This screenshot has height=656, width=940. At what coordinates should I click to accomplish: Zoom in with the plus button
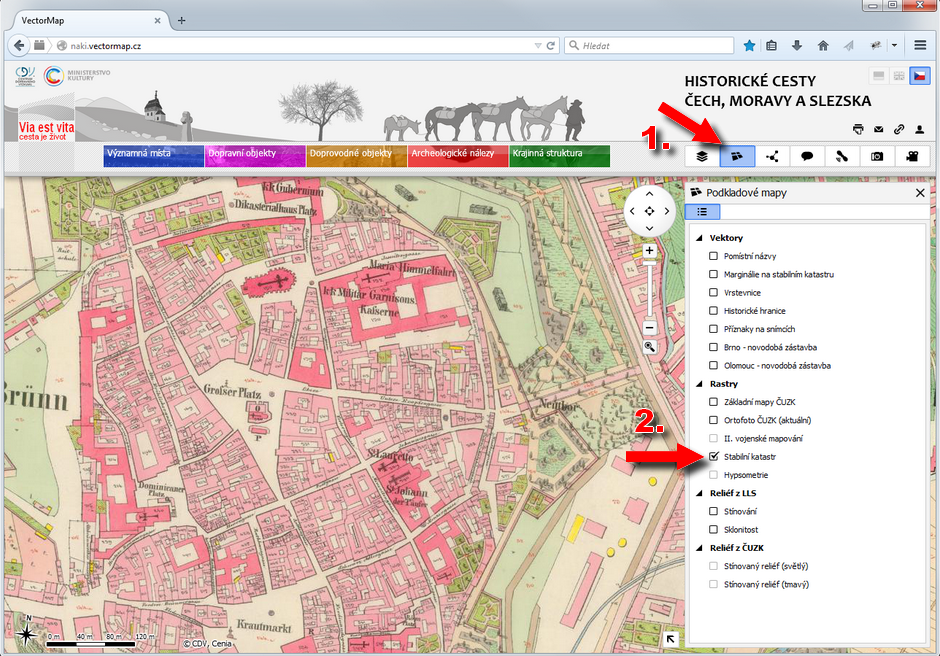(x=649, y=251)
